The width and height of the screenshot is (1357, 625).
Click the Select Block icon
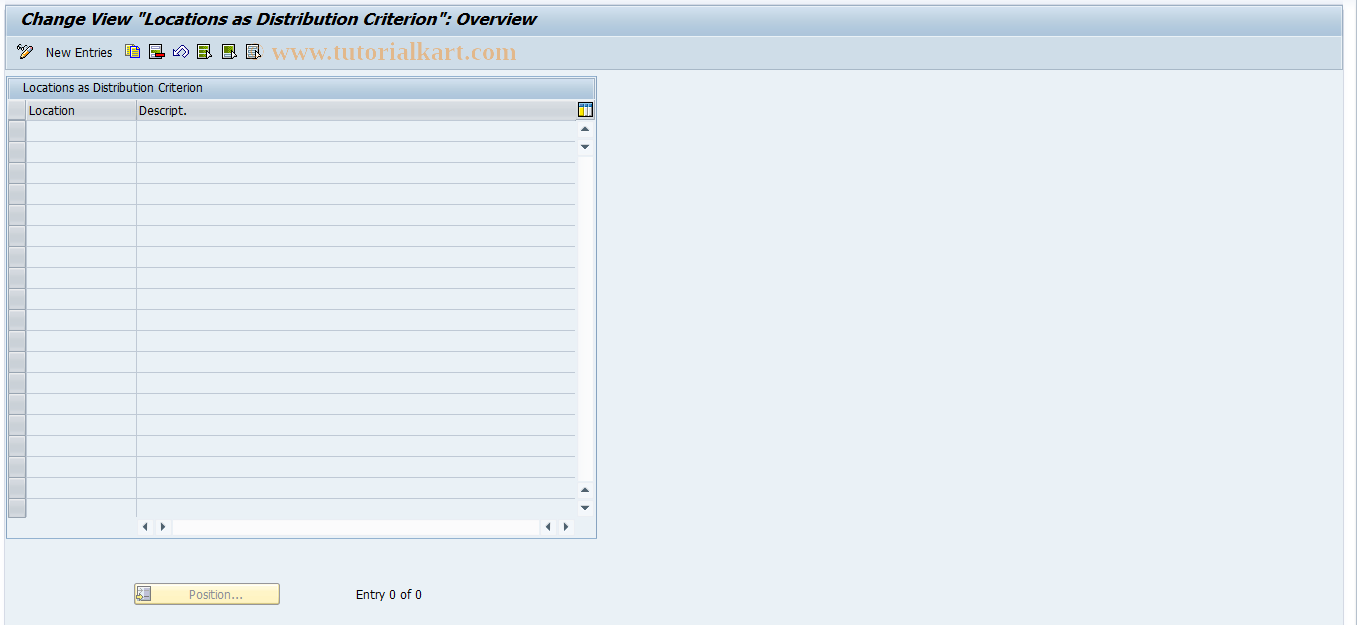coord(229,52)
